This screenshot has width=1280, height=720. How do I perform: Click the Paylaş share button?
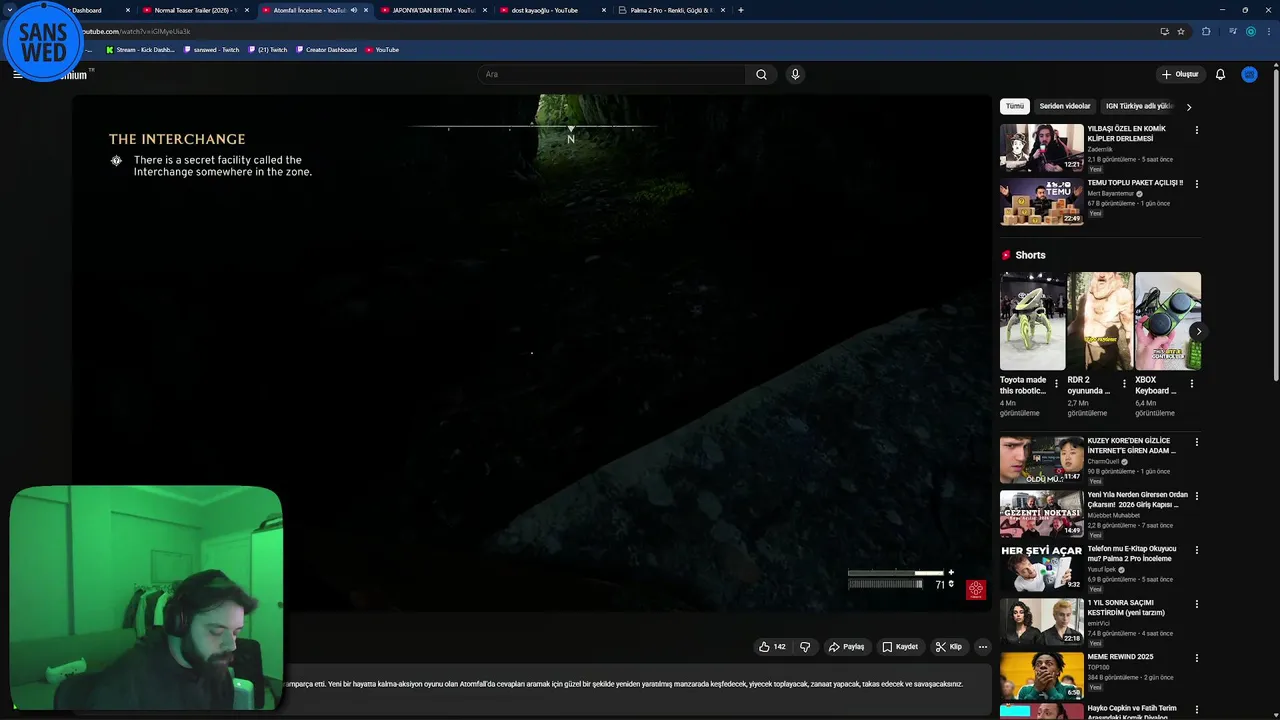[x=846, y=647]
